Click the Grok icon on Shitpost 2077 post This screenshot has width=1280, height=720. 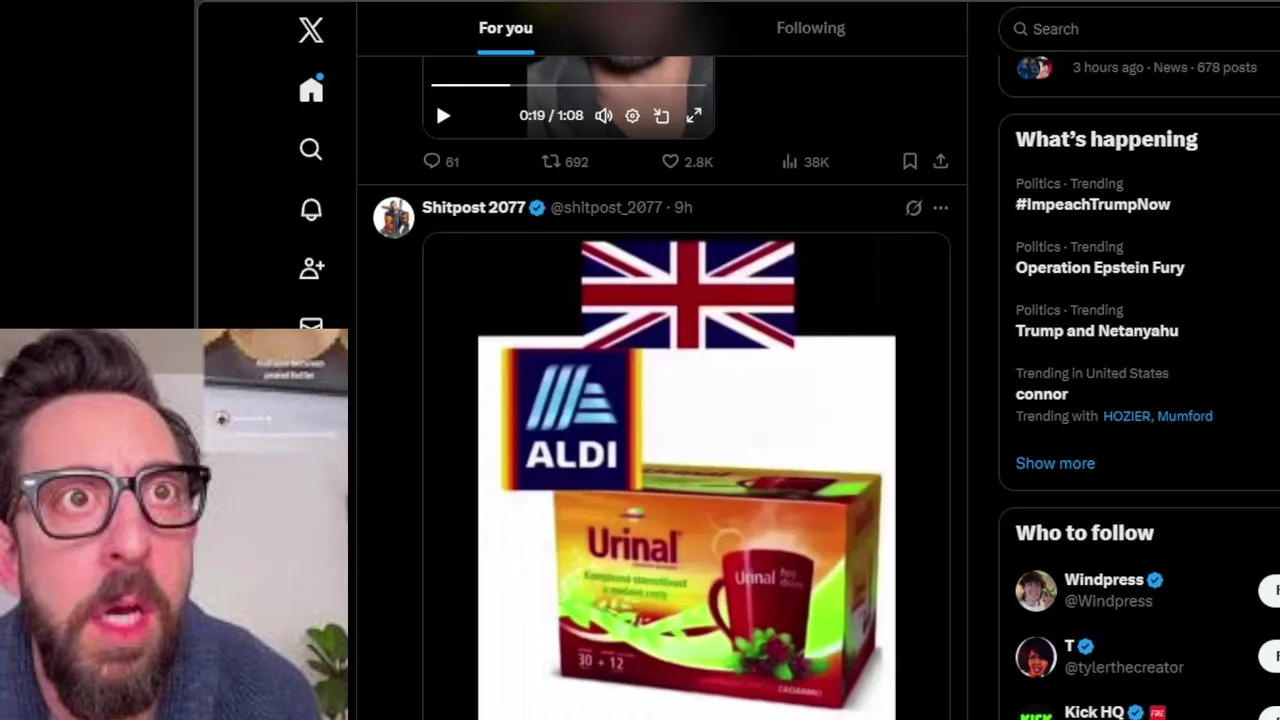913,208
